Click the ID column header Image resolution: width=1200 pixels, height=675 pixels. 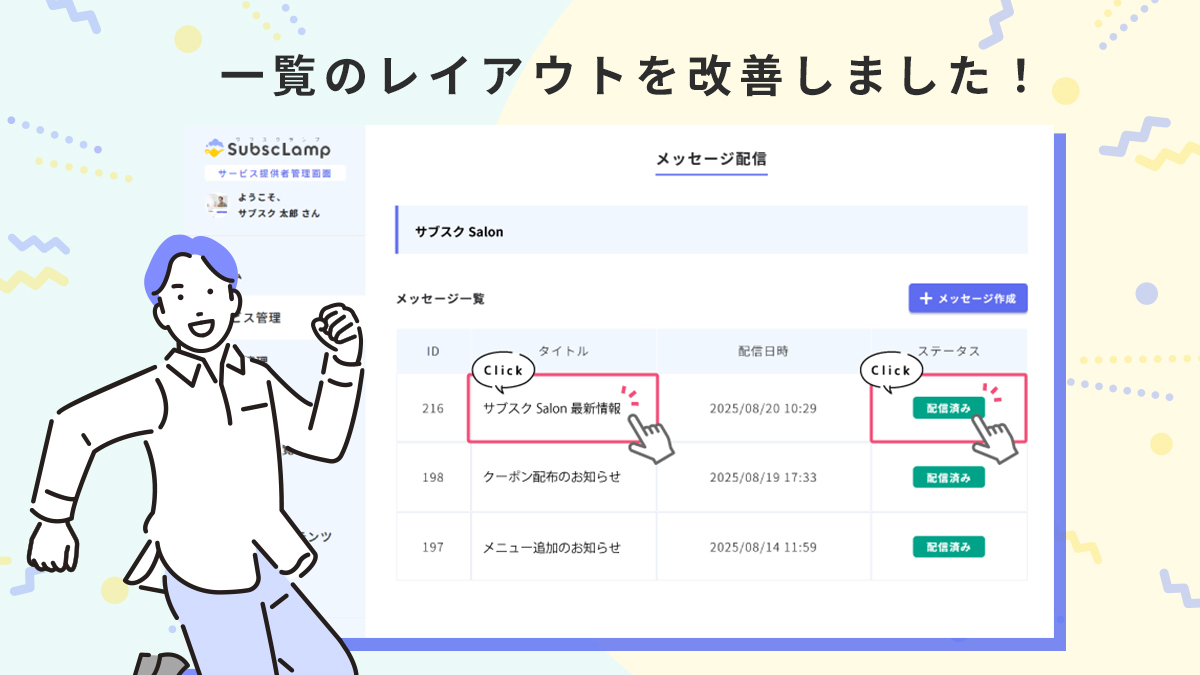[x=433, y=351]
